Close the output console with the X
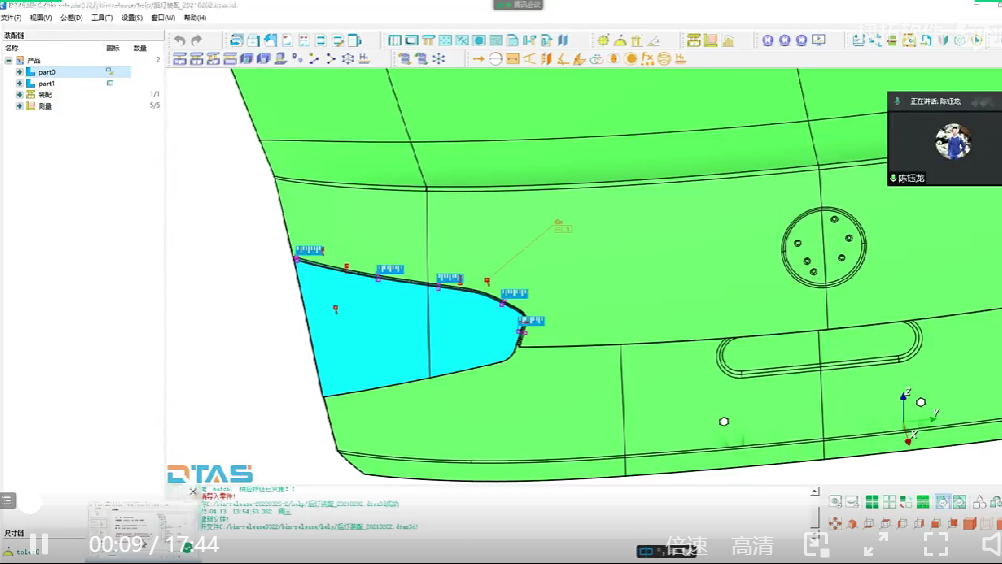Viewport: 1002px width, 564px height. pos(193,491)
